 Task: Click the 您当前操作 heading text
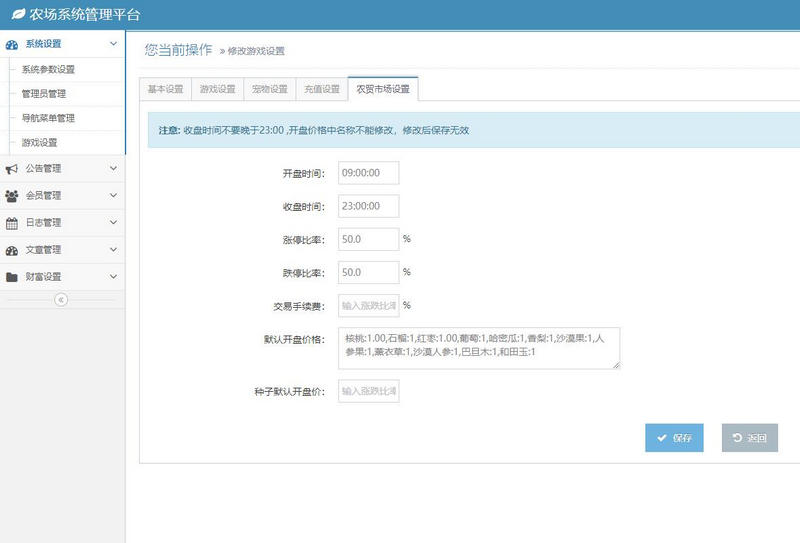178,50
